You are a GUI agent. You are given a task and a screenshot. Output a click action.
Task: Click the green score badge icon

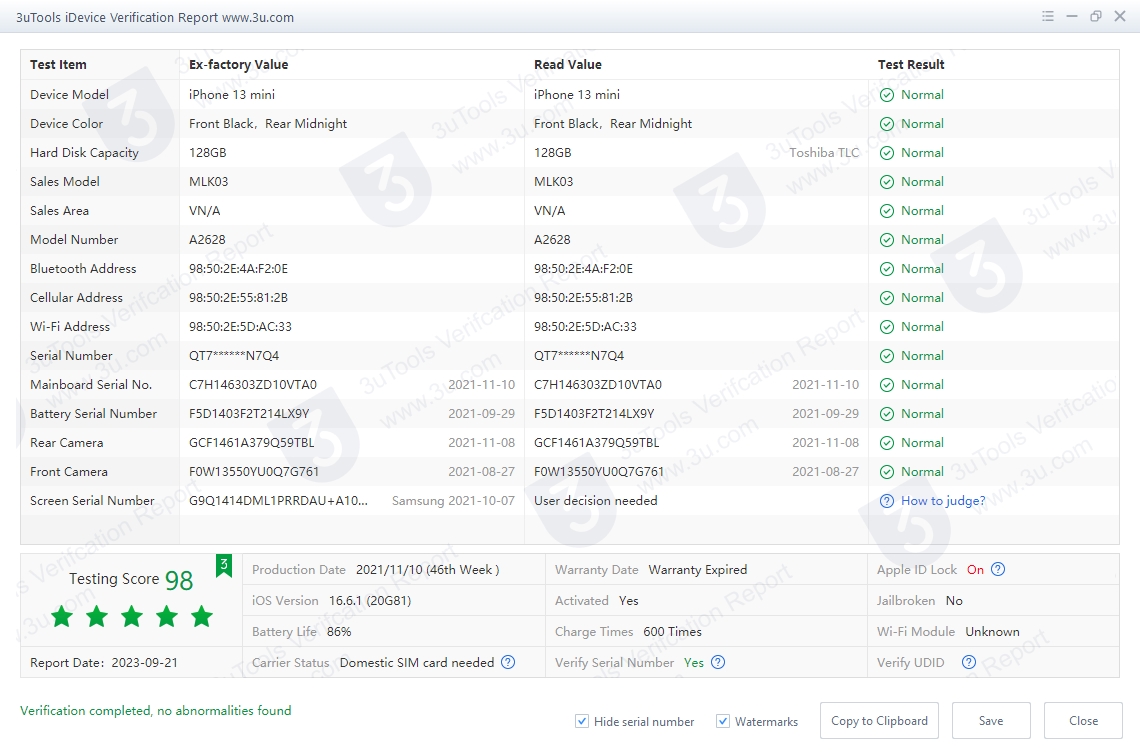(x=224, y=566)
